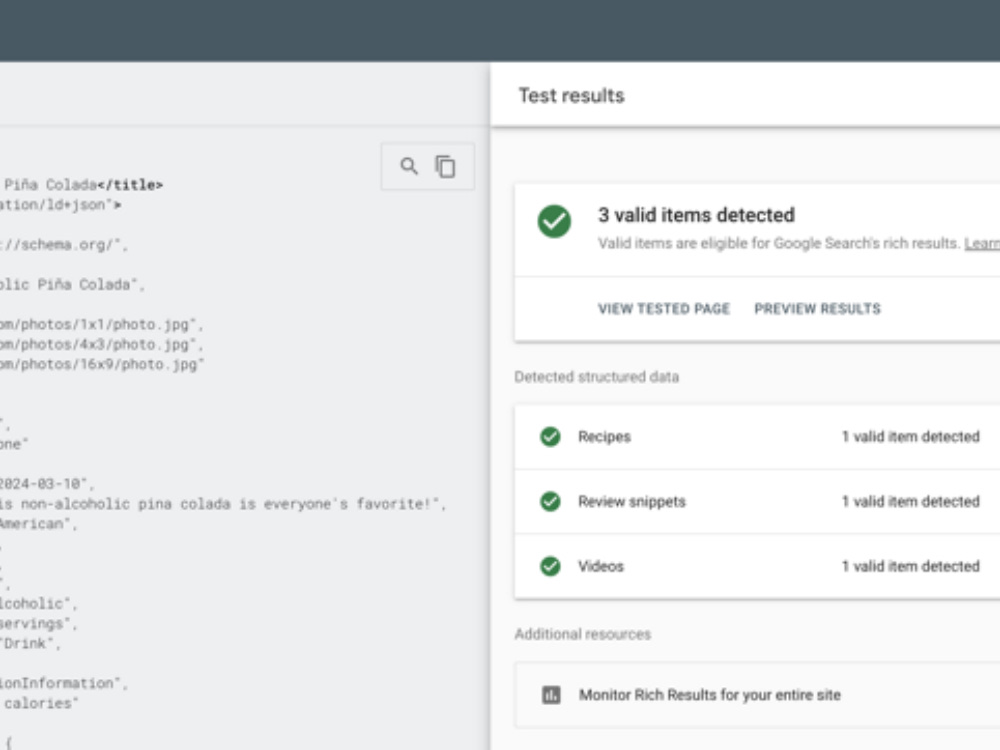Select Videos' '1 valid item detected' text

pos(910,566)
